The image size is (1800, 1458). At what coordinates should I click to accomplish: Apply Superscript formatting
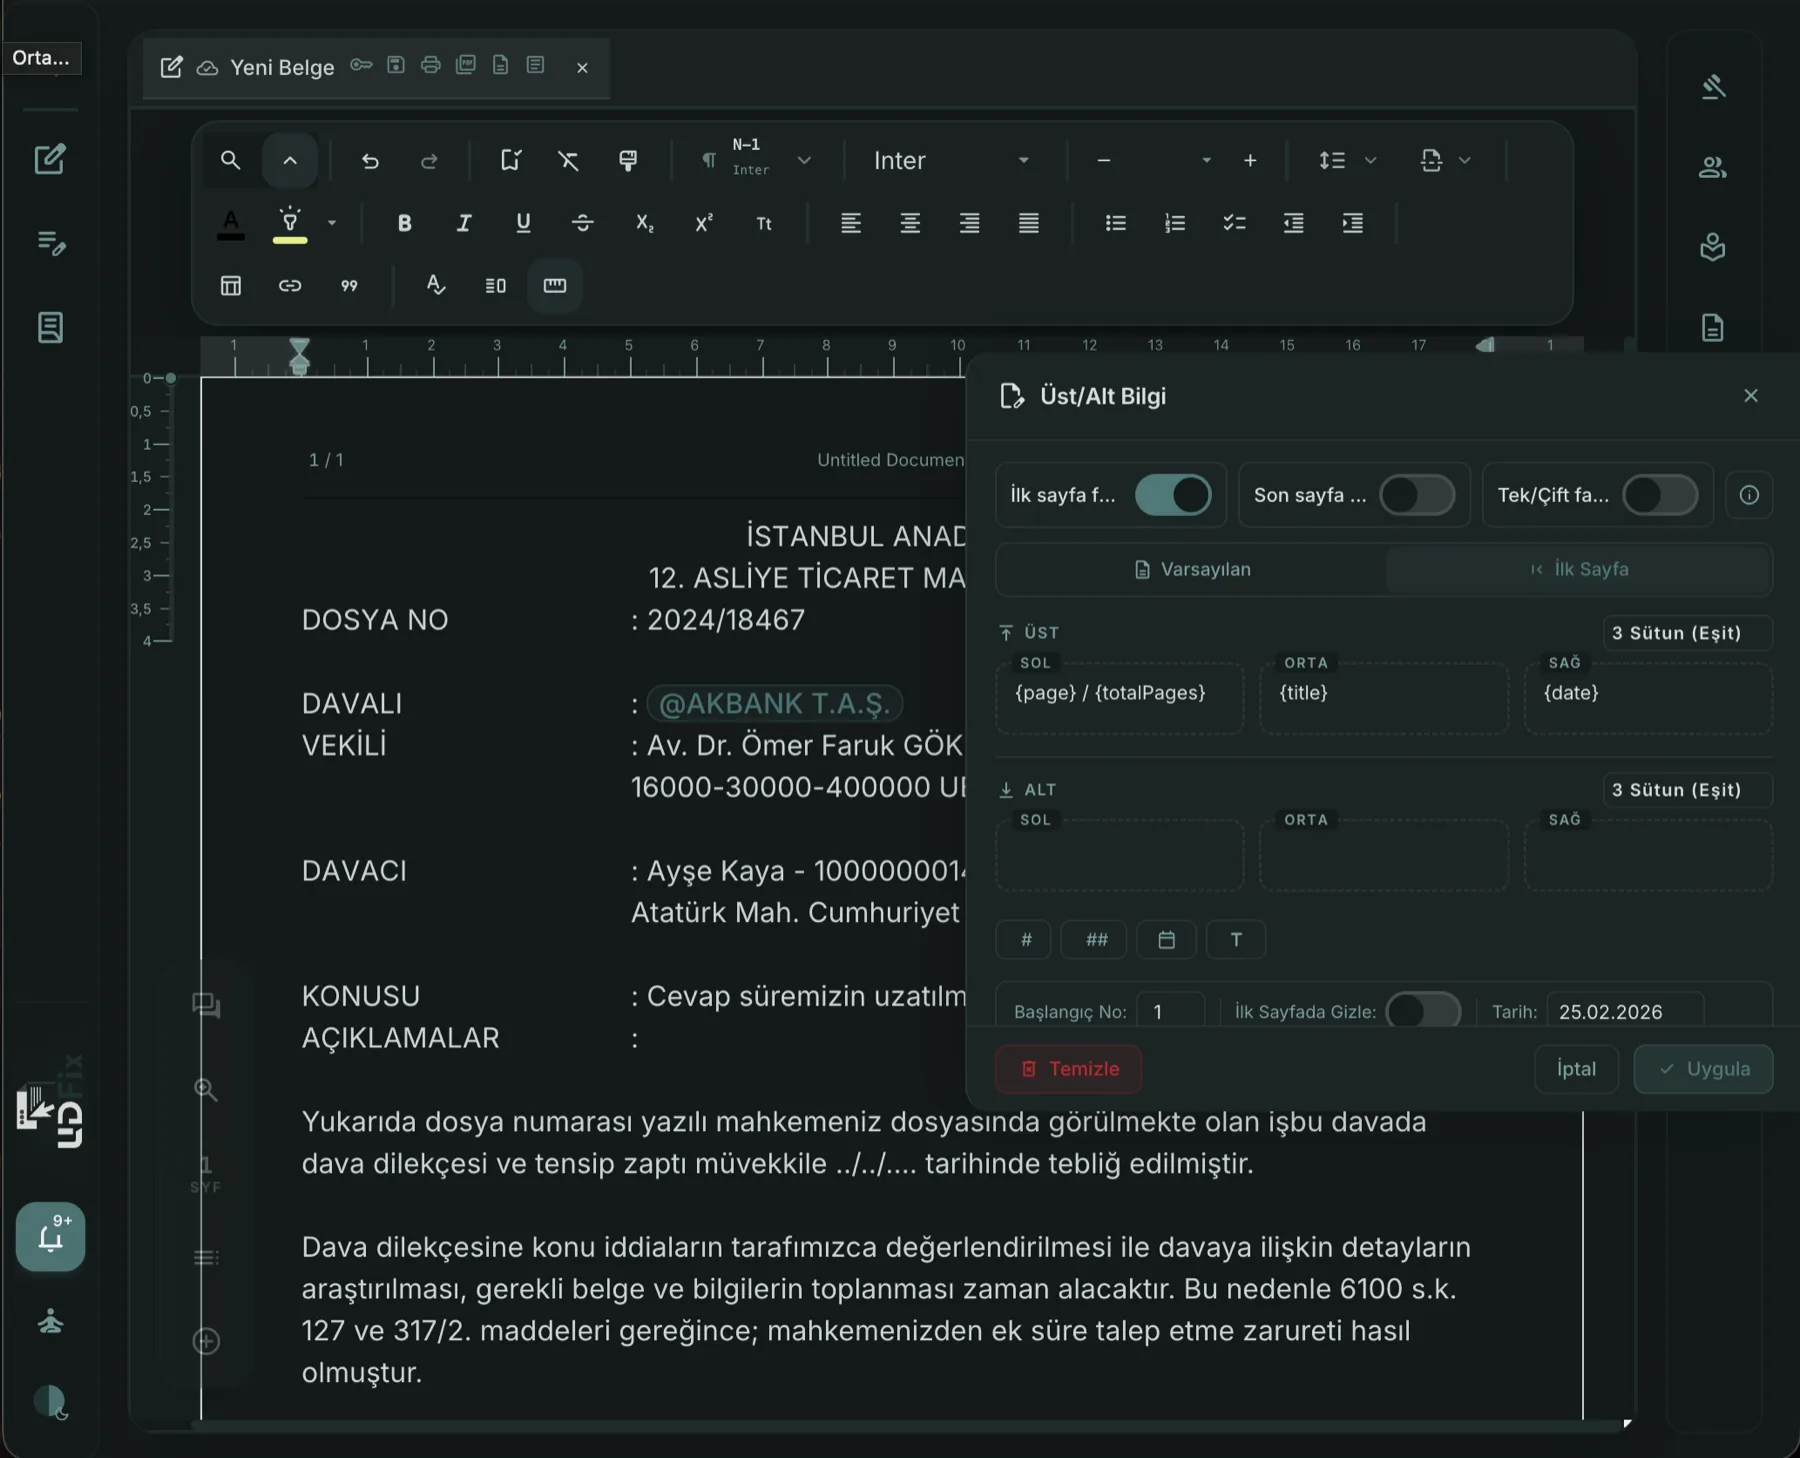704,223
